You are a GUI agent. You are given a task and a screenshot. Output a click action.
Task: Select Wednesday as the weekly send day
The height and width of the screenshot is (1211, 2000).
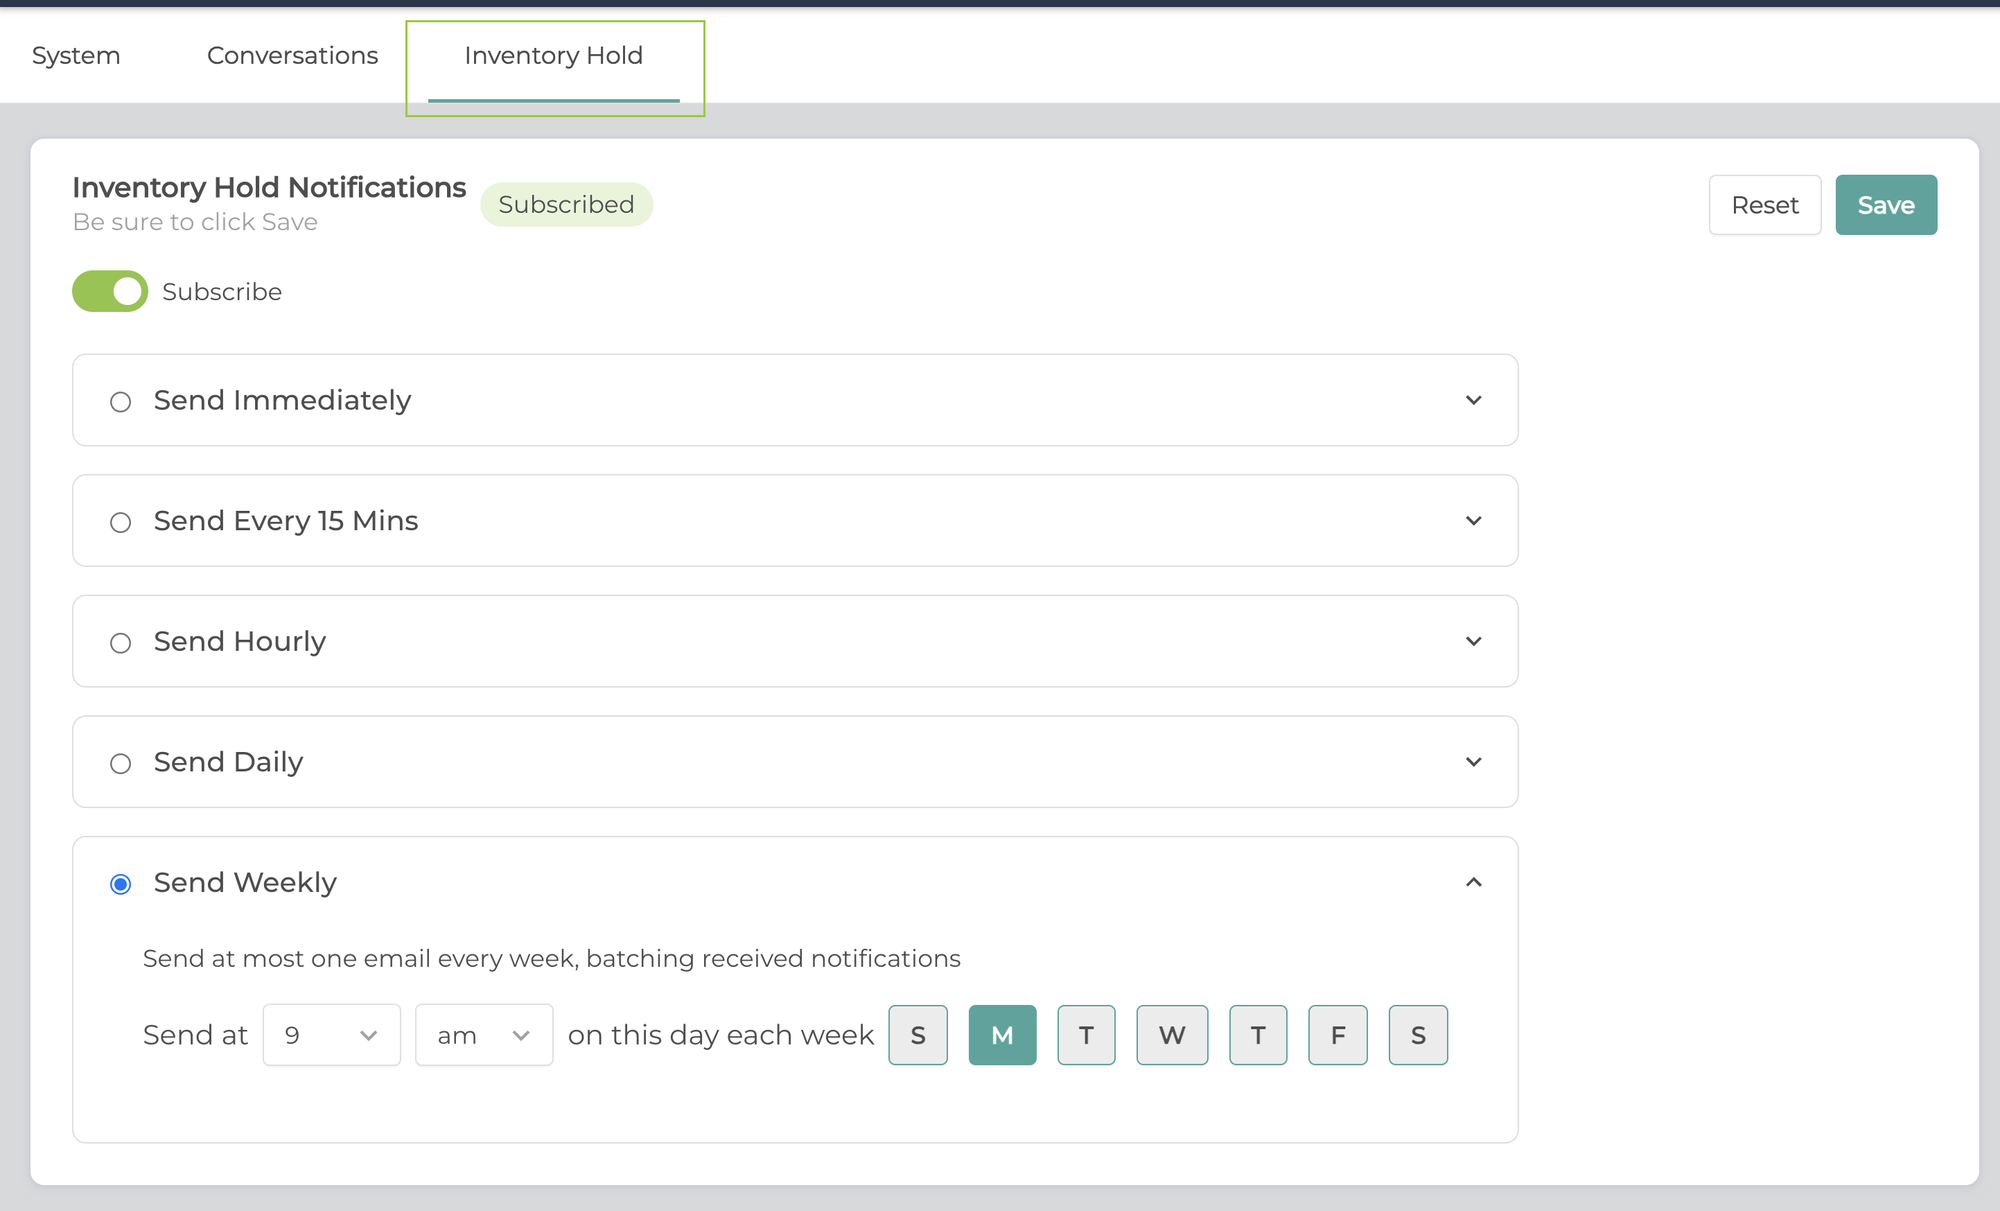coord(1171,1035)
